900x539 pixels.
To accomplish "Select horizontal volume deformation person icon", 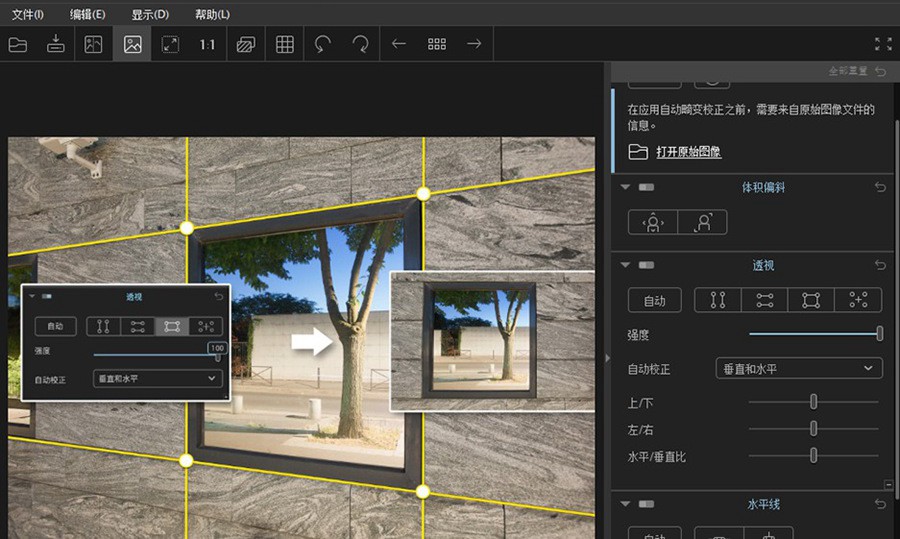I will point(653,222).
